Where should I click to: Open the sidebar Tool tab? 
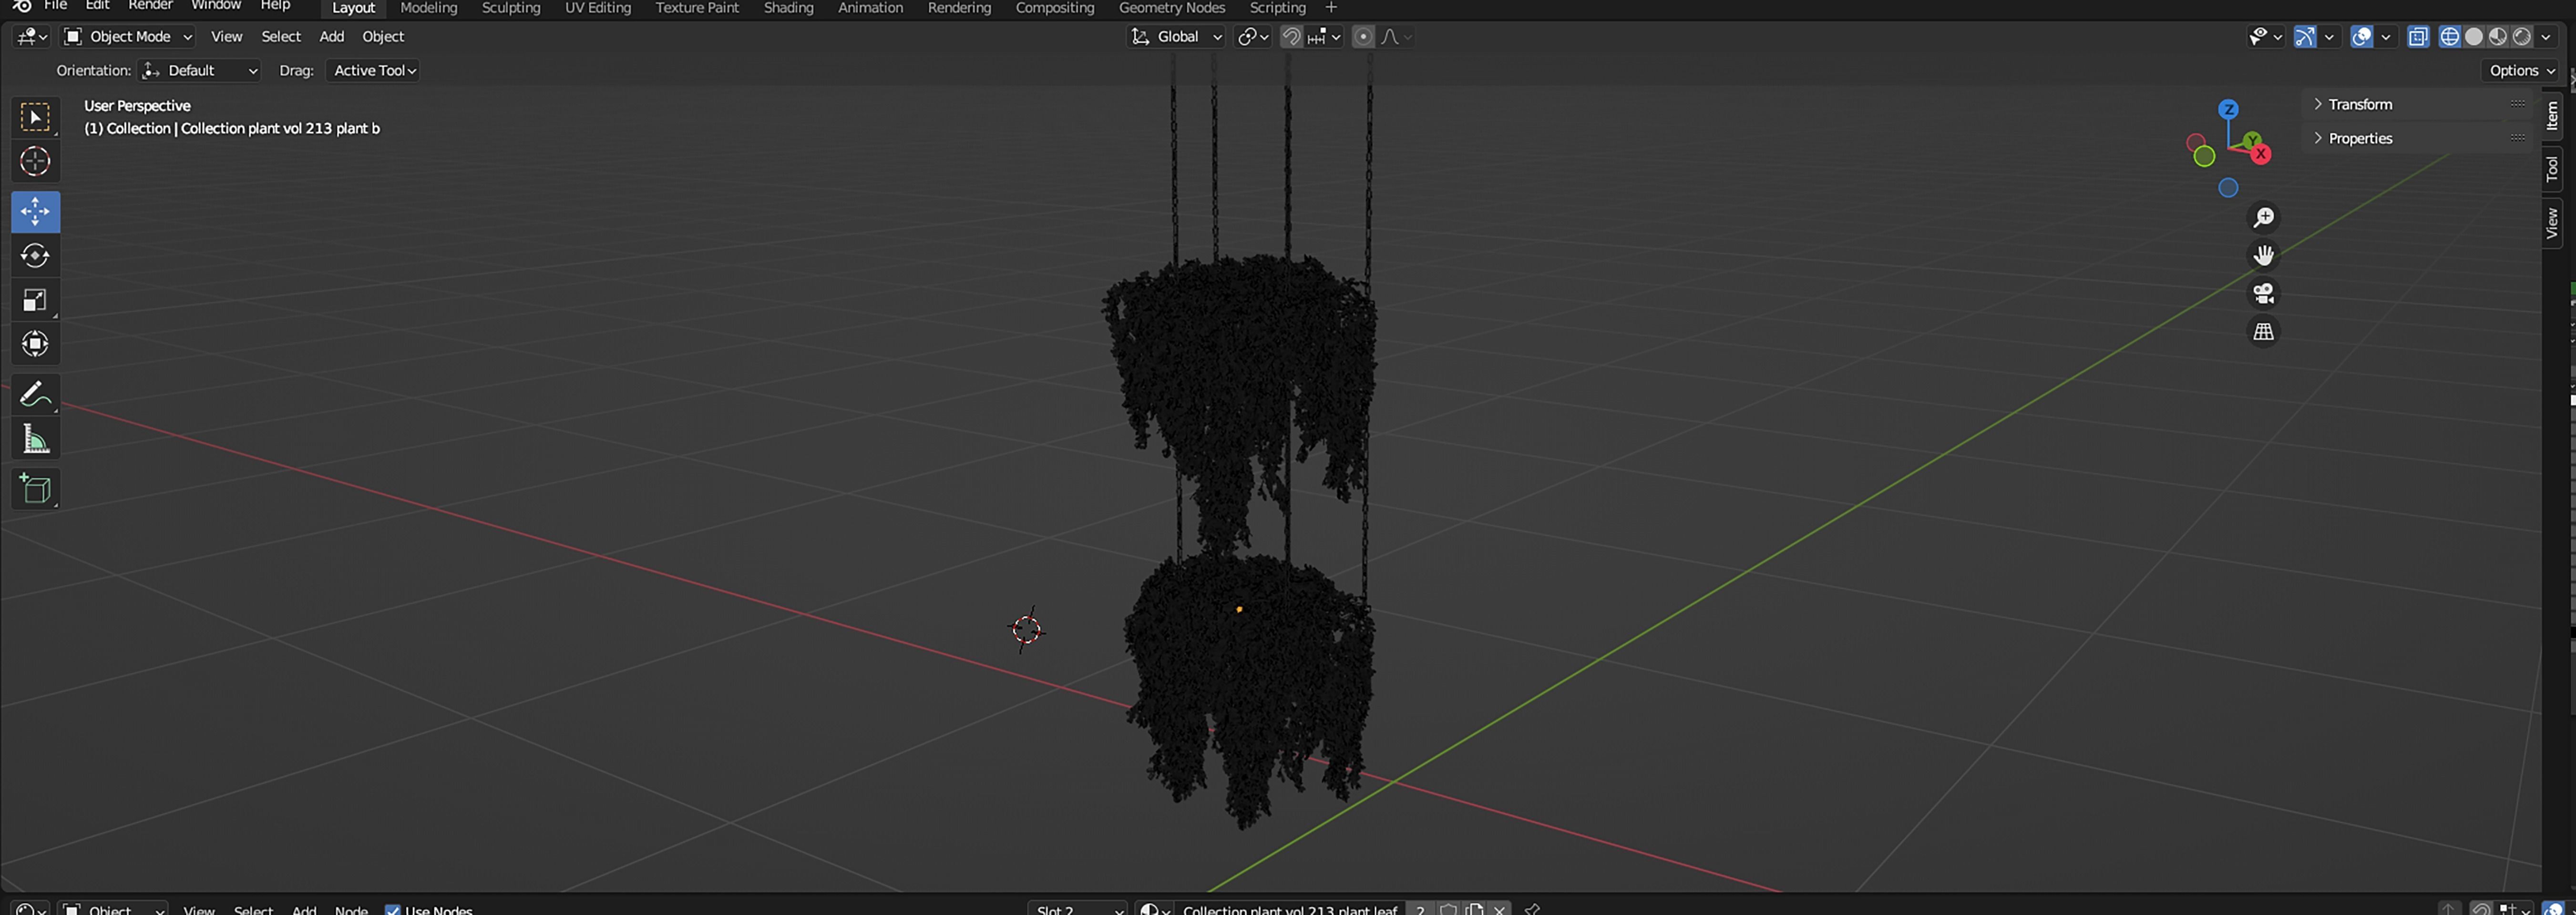[2552, 168]
